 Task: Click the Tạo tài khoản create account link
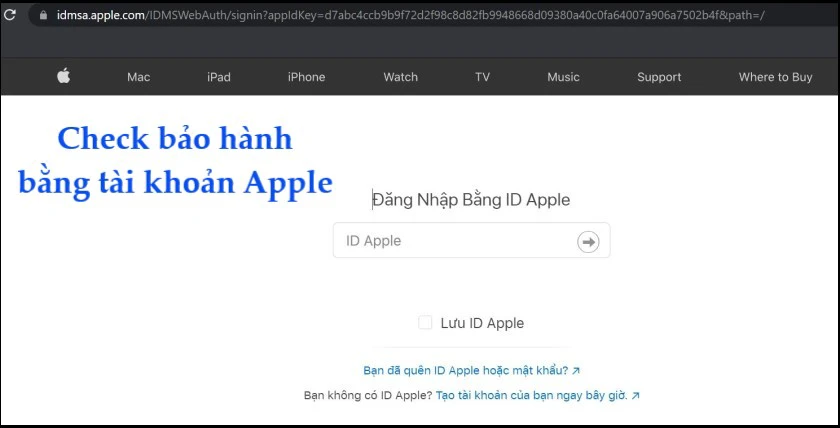click(538, 396)
